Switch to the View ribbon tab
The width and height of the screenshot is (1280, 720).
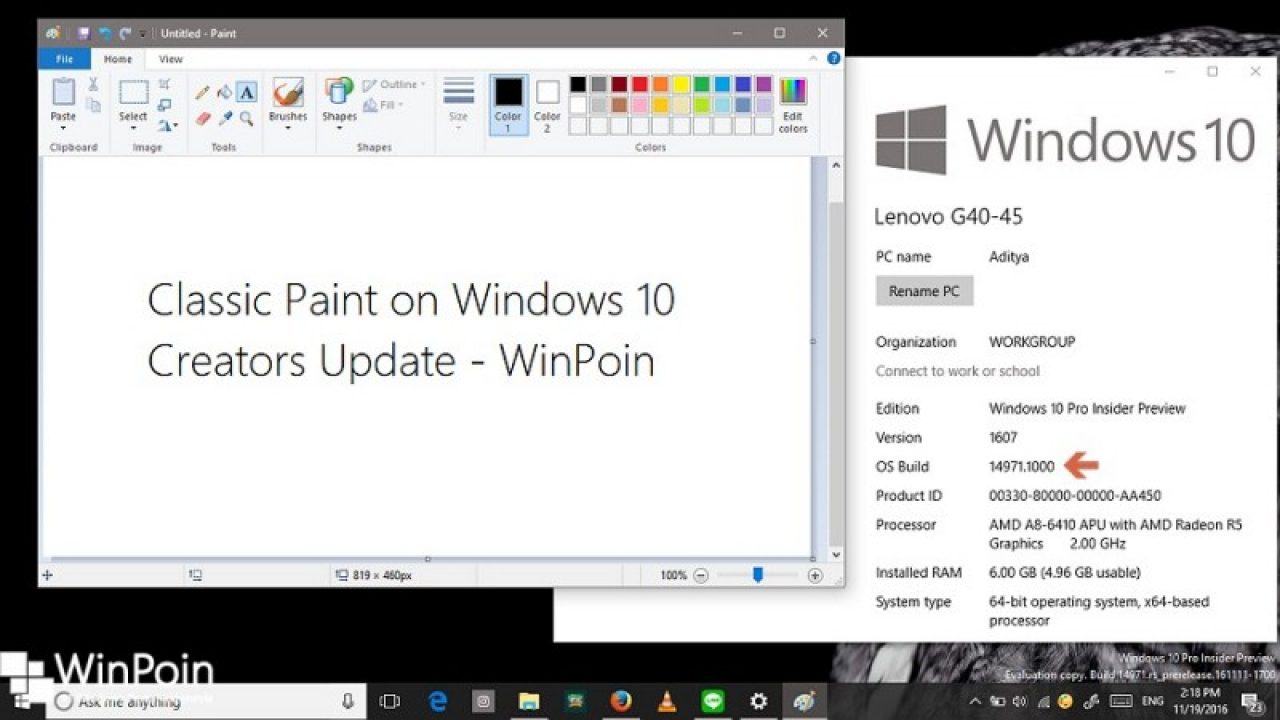coord(171,59)
